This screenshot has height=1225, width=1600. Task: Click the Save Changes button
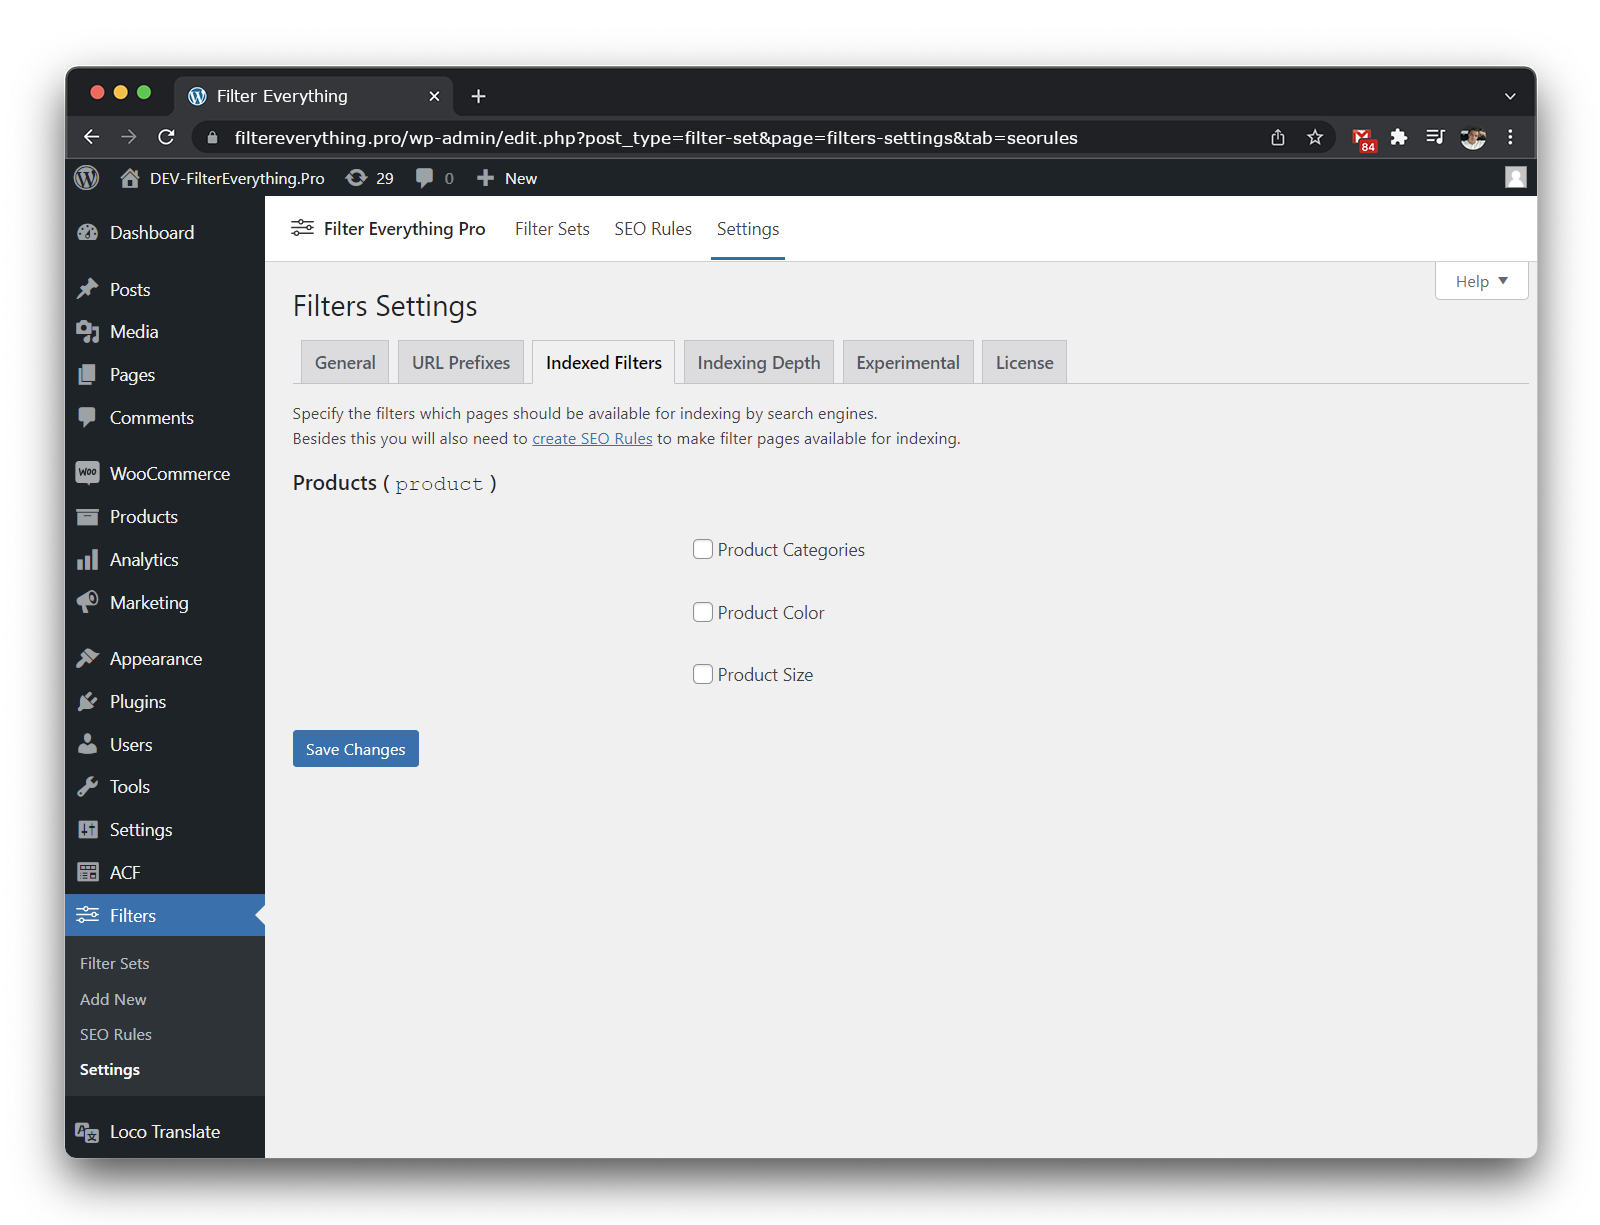click(x=355, y=749)
